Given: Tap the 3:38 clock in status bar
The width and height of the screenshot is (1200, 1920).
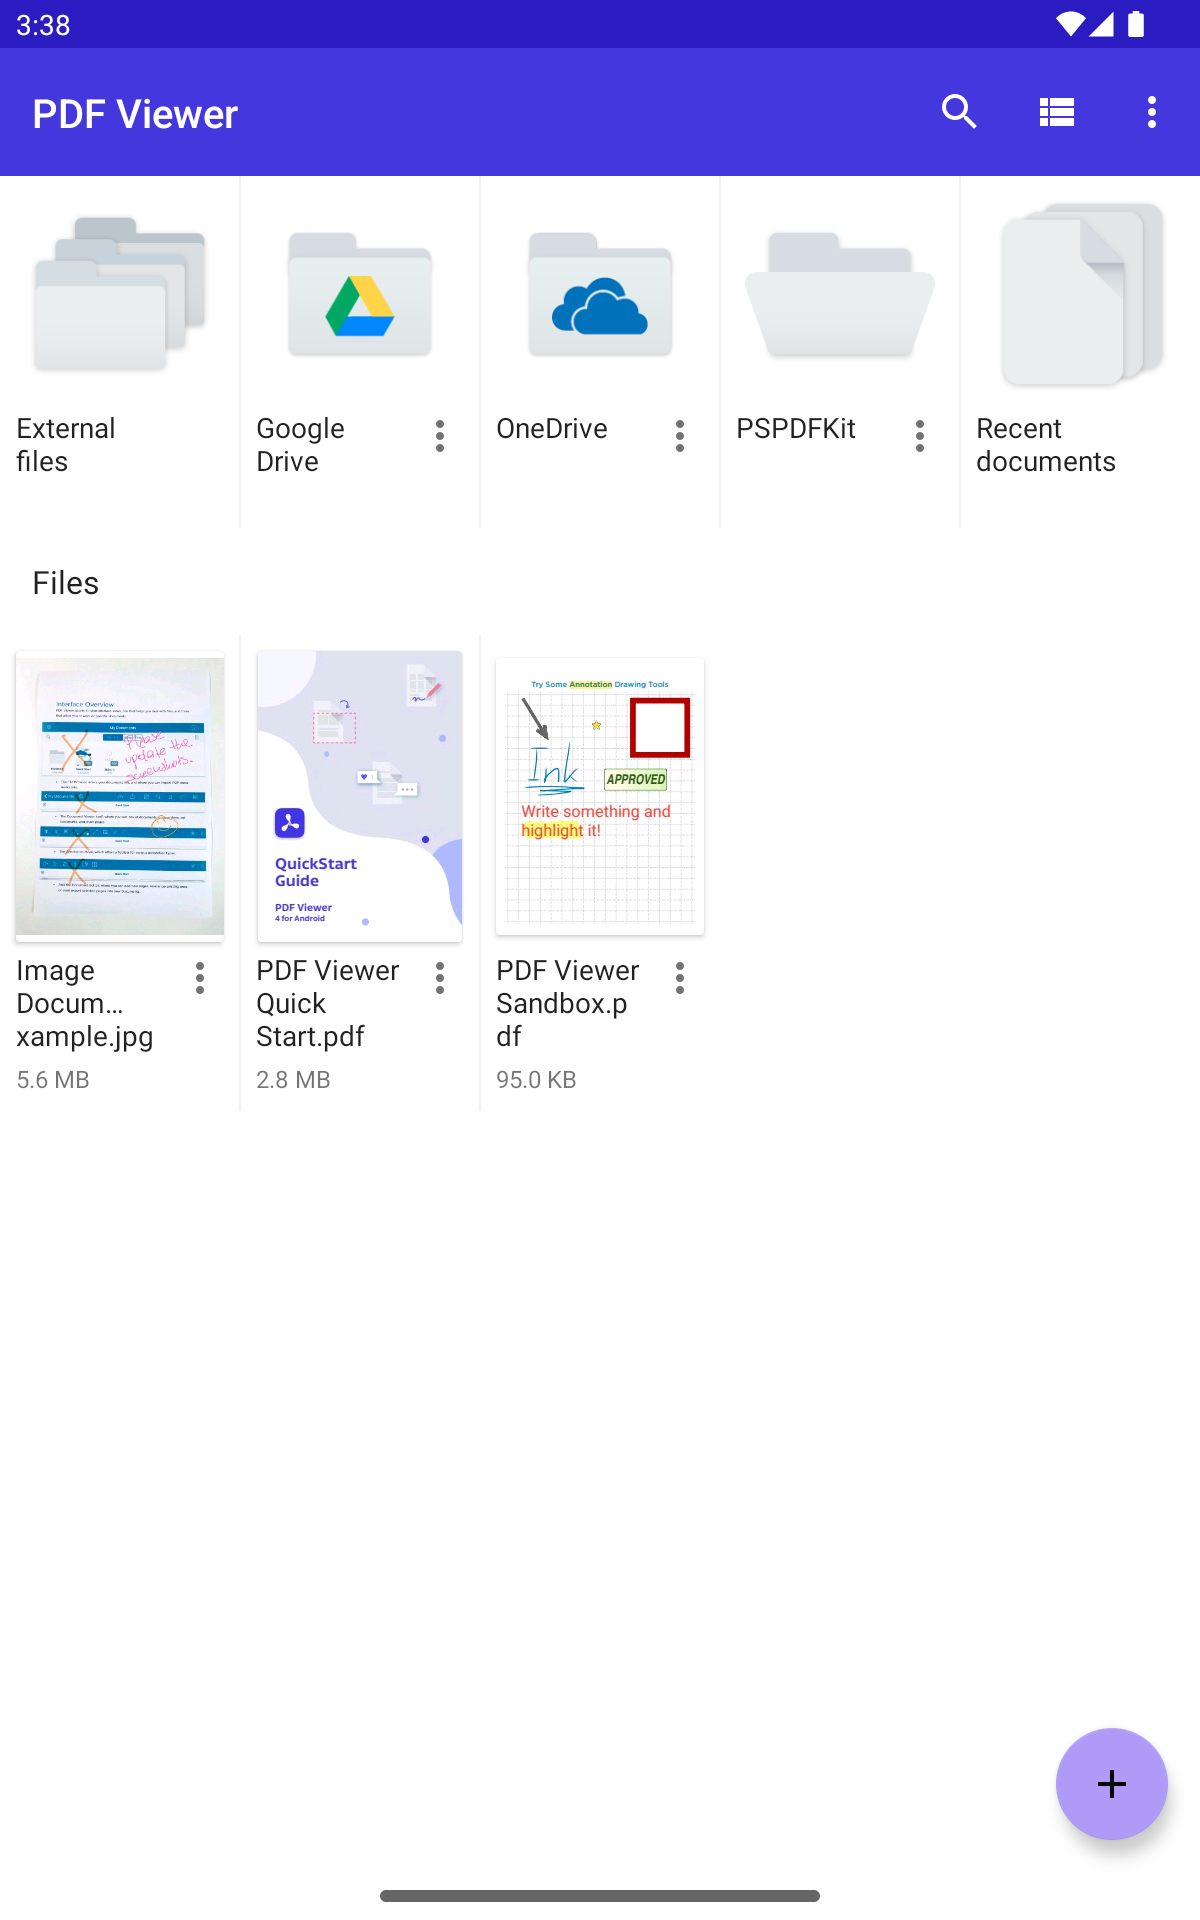Looking at the screenshot, I should tap(43, 25).
